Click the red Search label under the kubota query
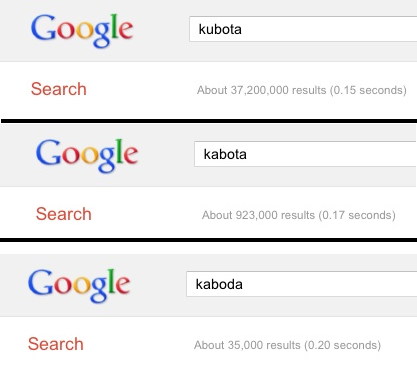The image size is (417, 366). (59, 89)
